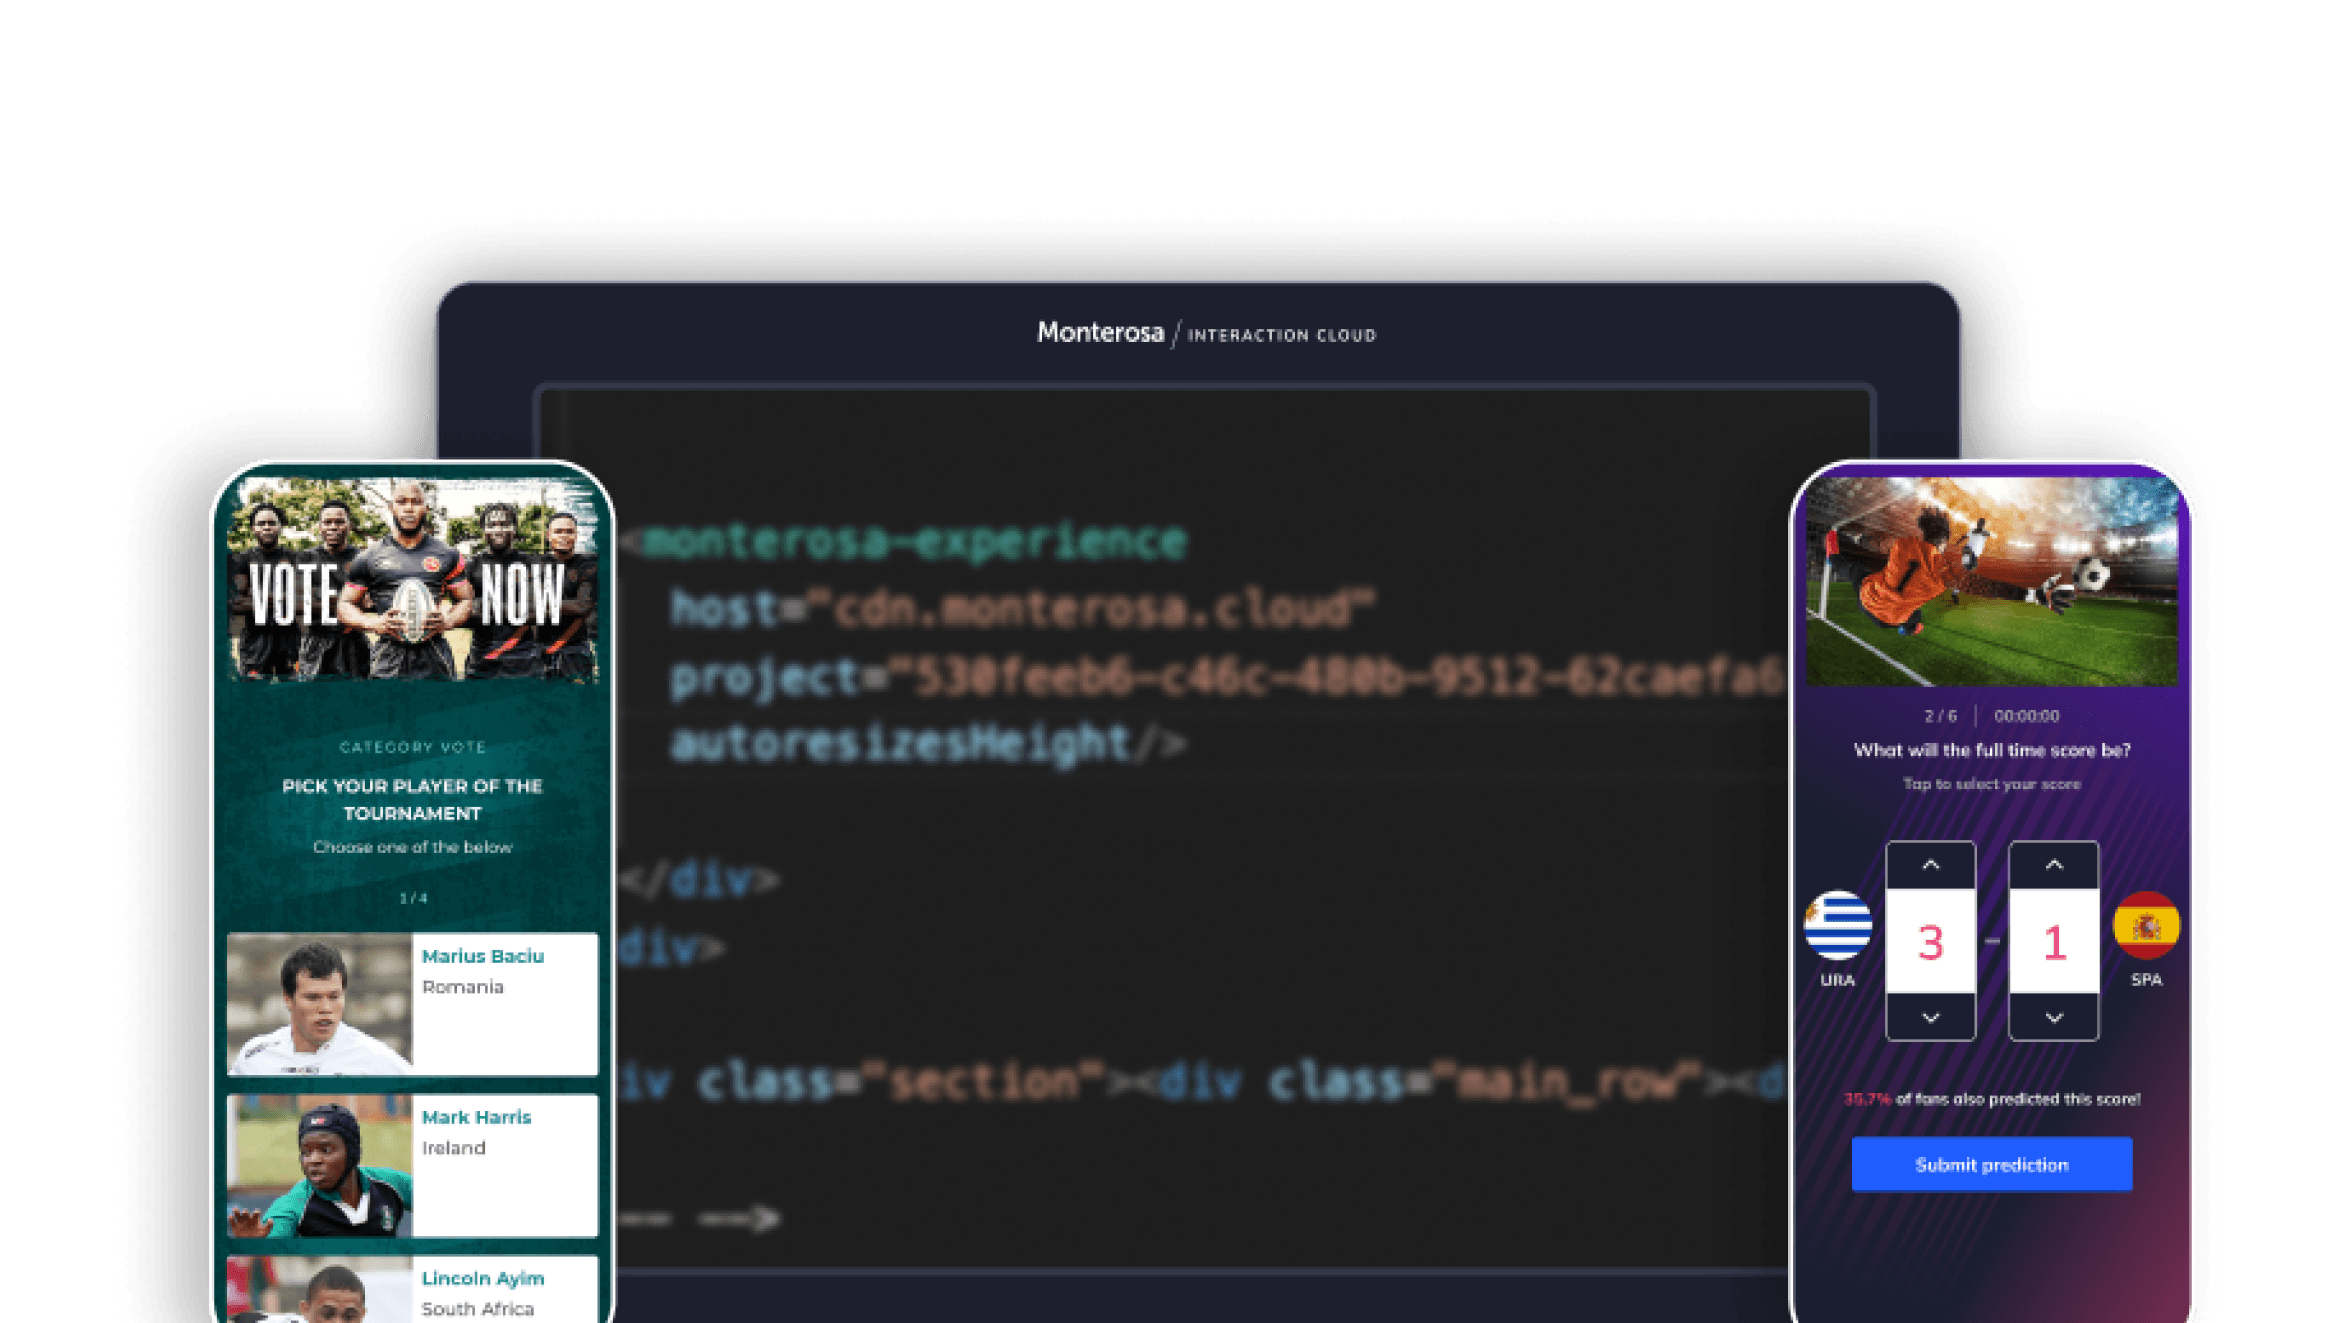Click the goalkeeper soccer banner image

pos(1991,581)
